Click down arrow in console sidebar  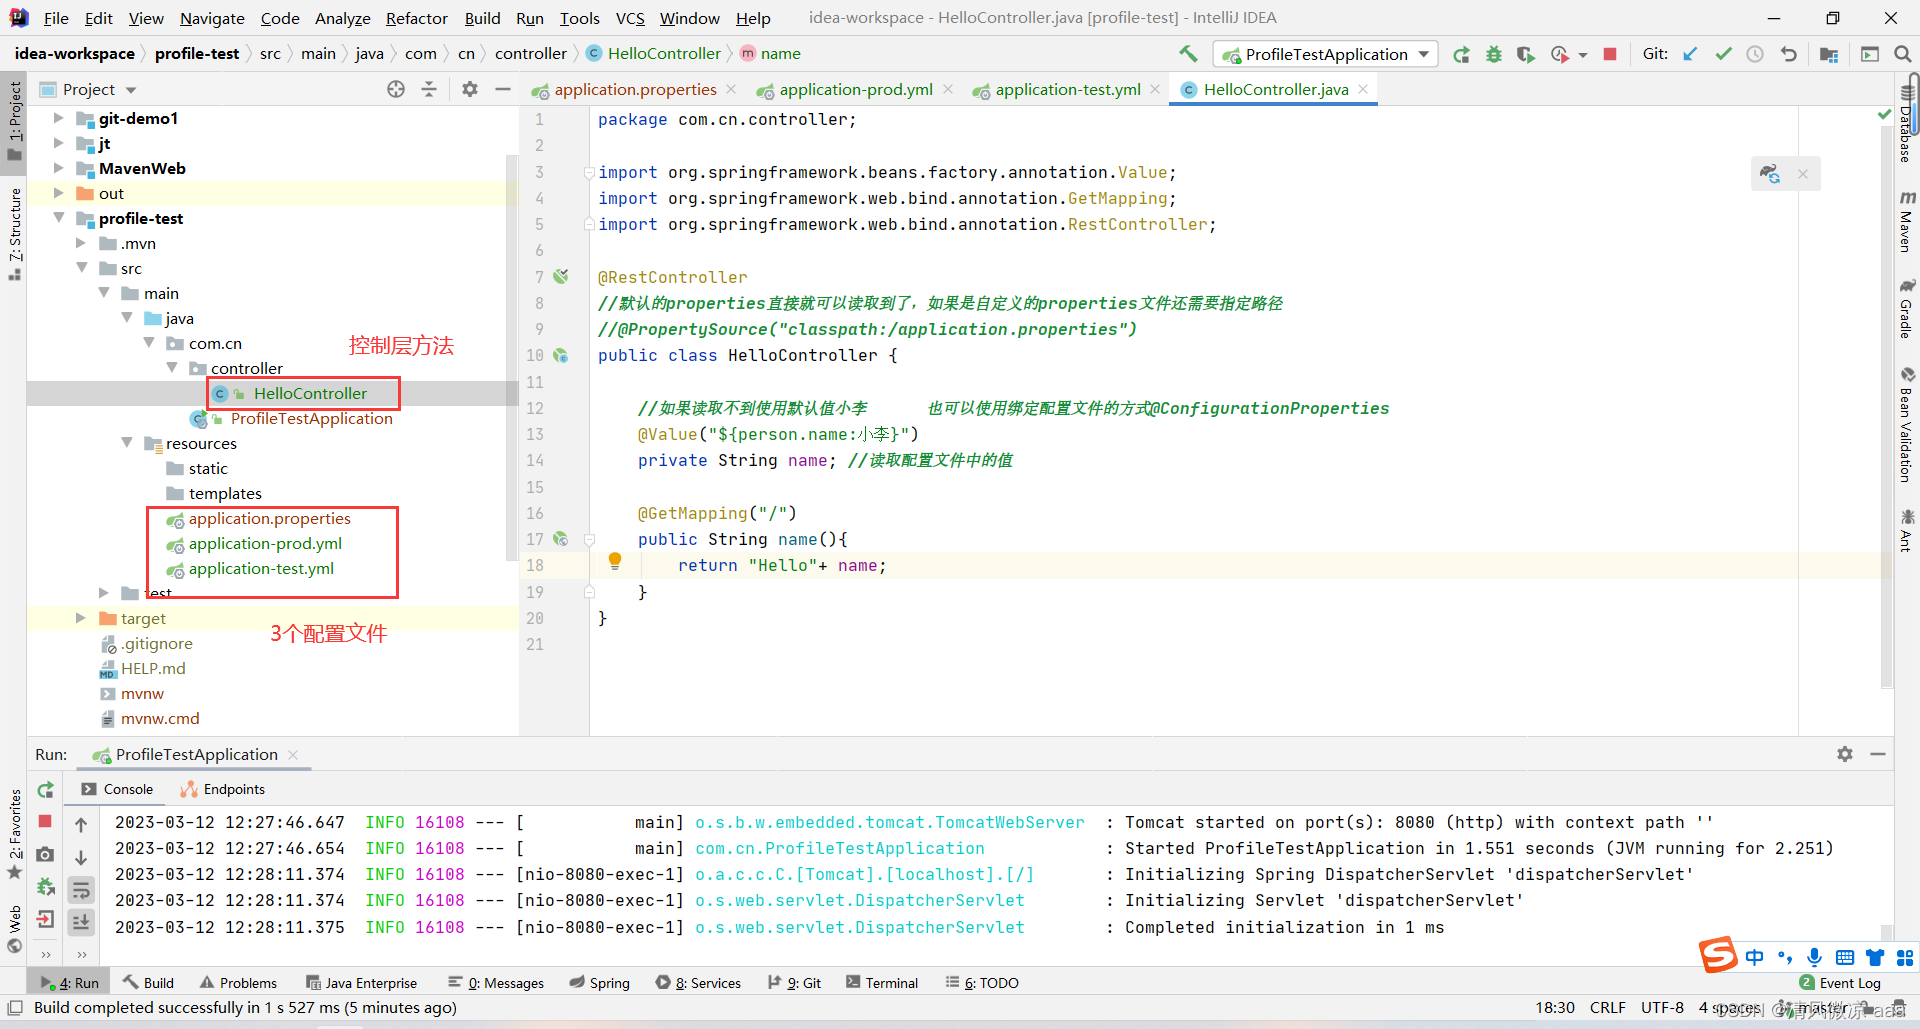coord(81,857)
